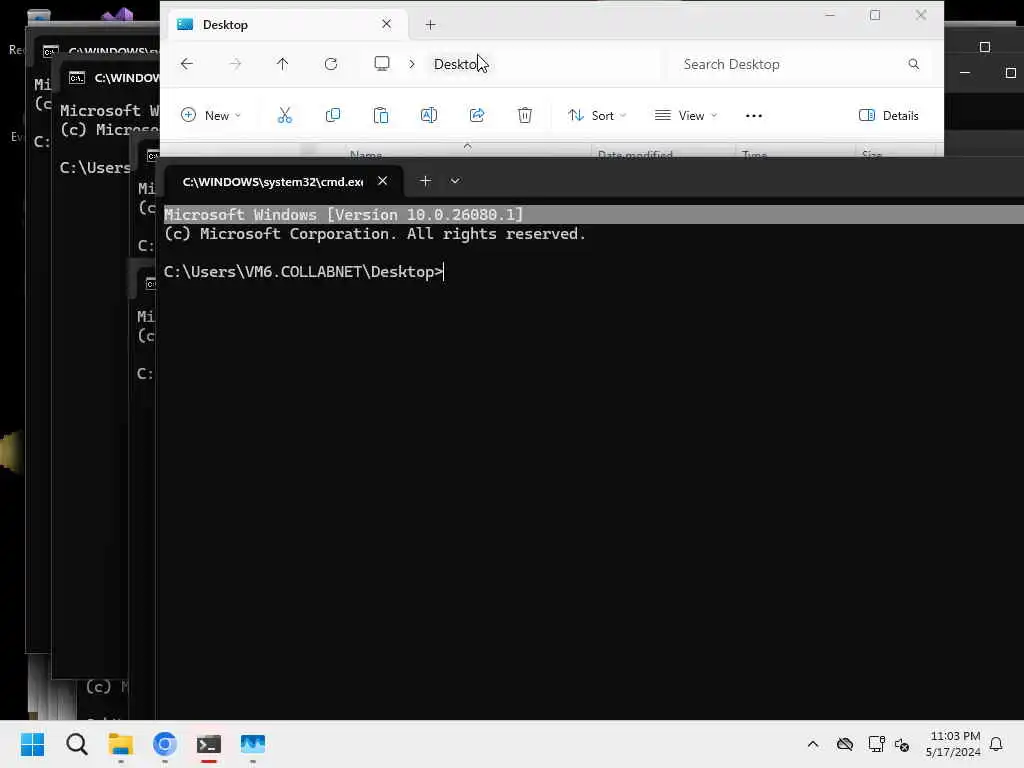Click the muted volume tray icon
The image size is (1024, 768).
coord(902,744)
